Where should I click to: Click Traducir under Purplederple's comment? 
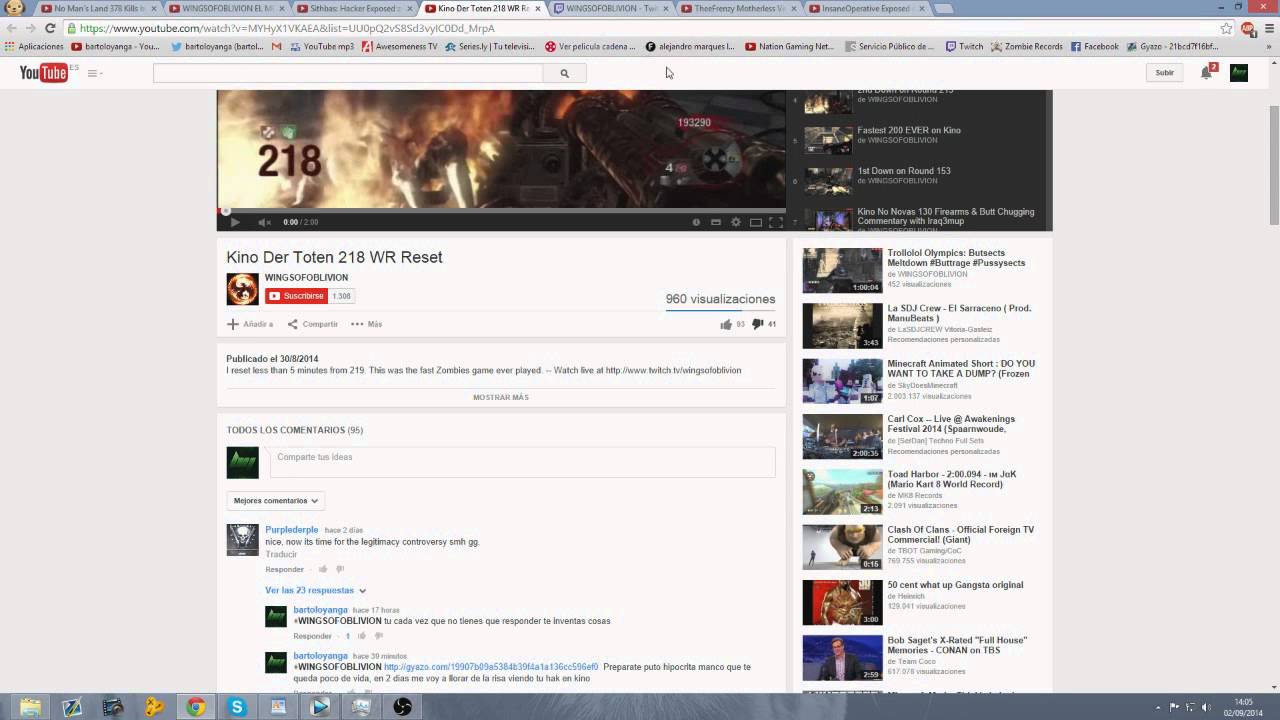click(x=281, y=554)
